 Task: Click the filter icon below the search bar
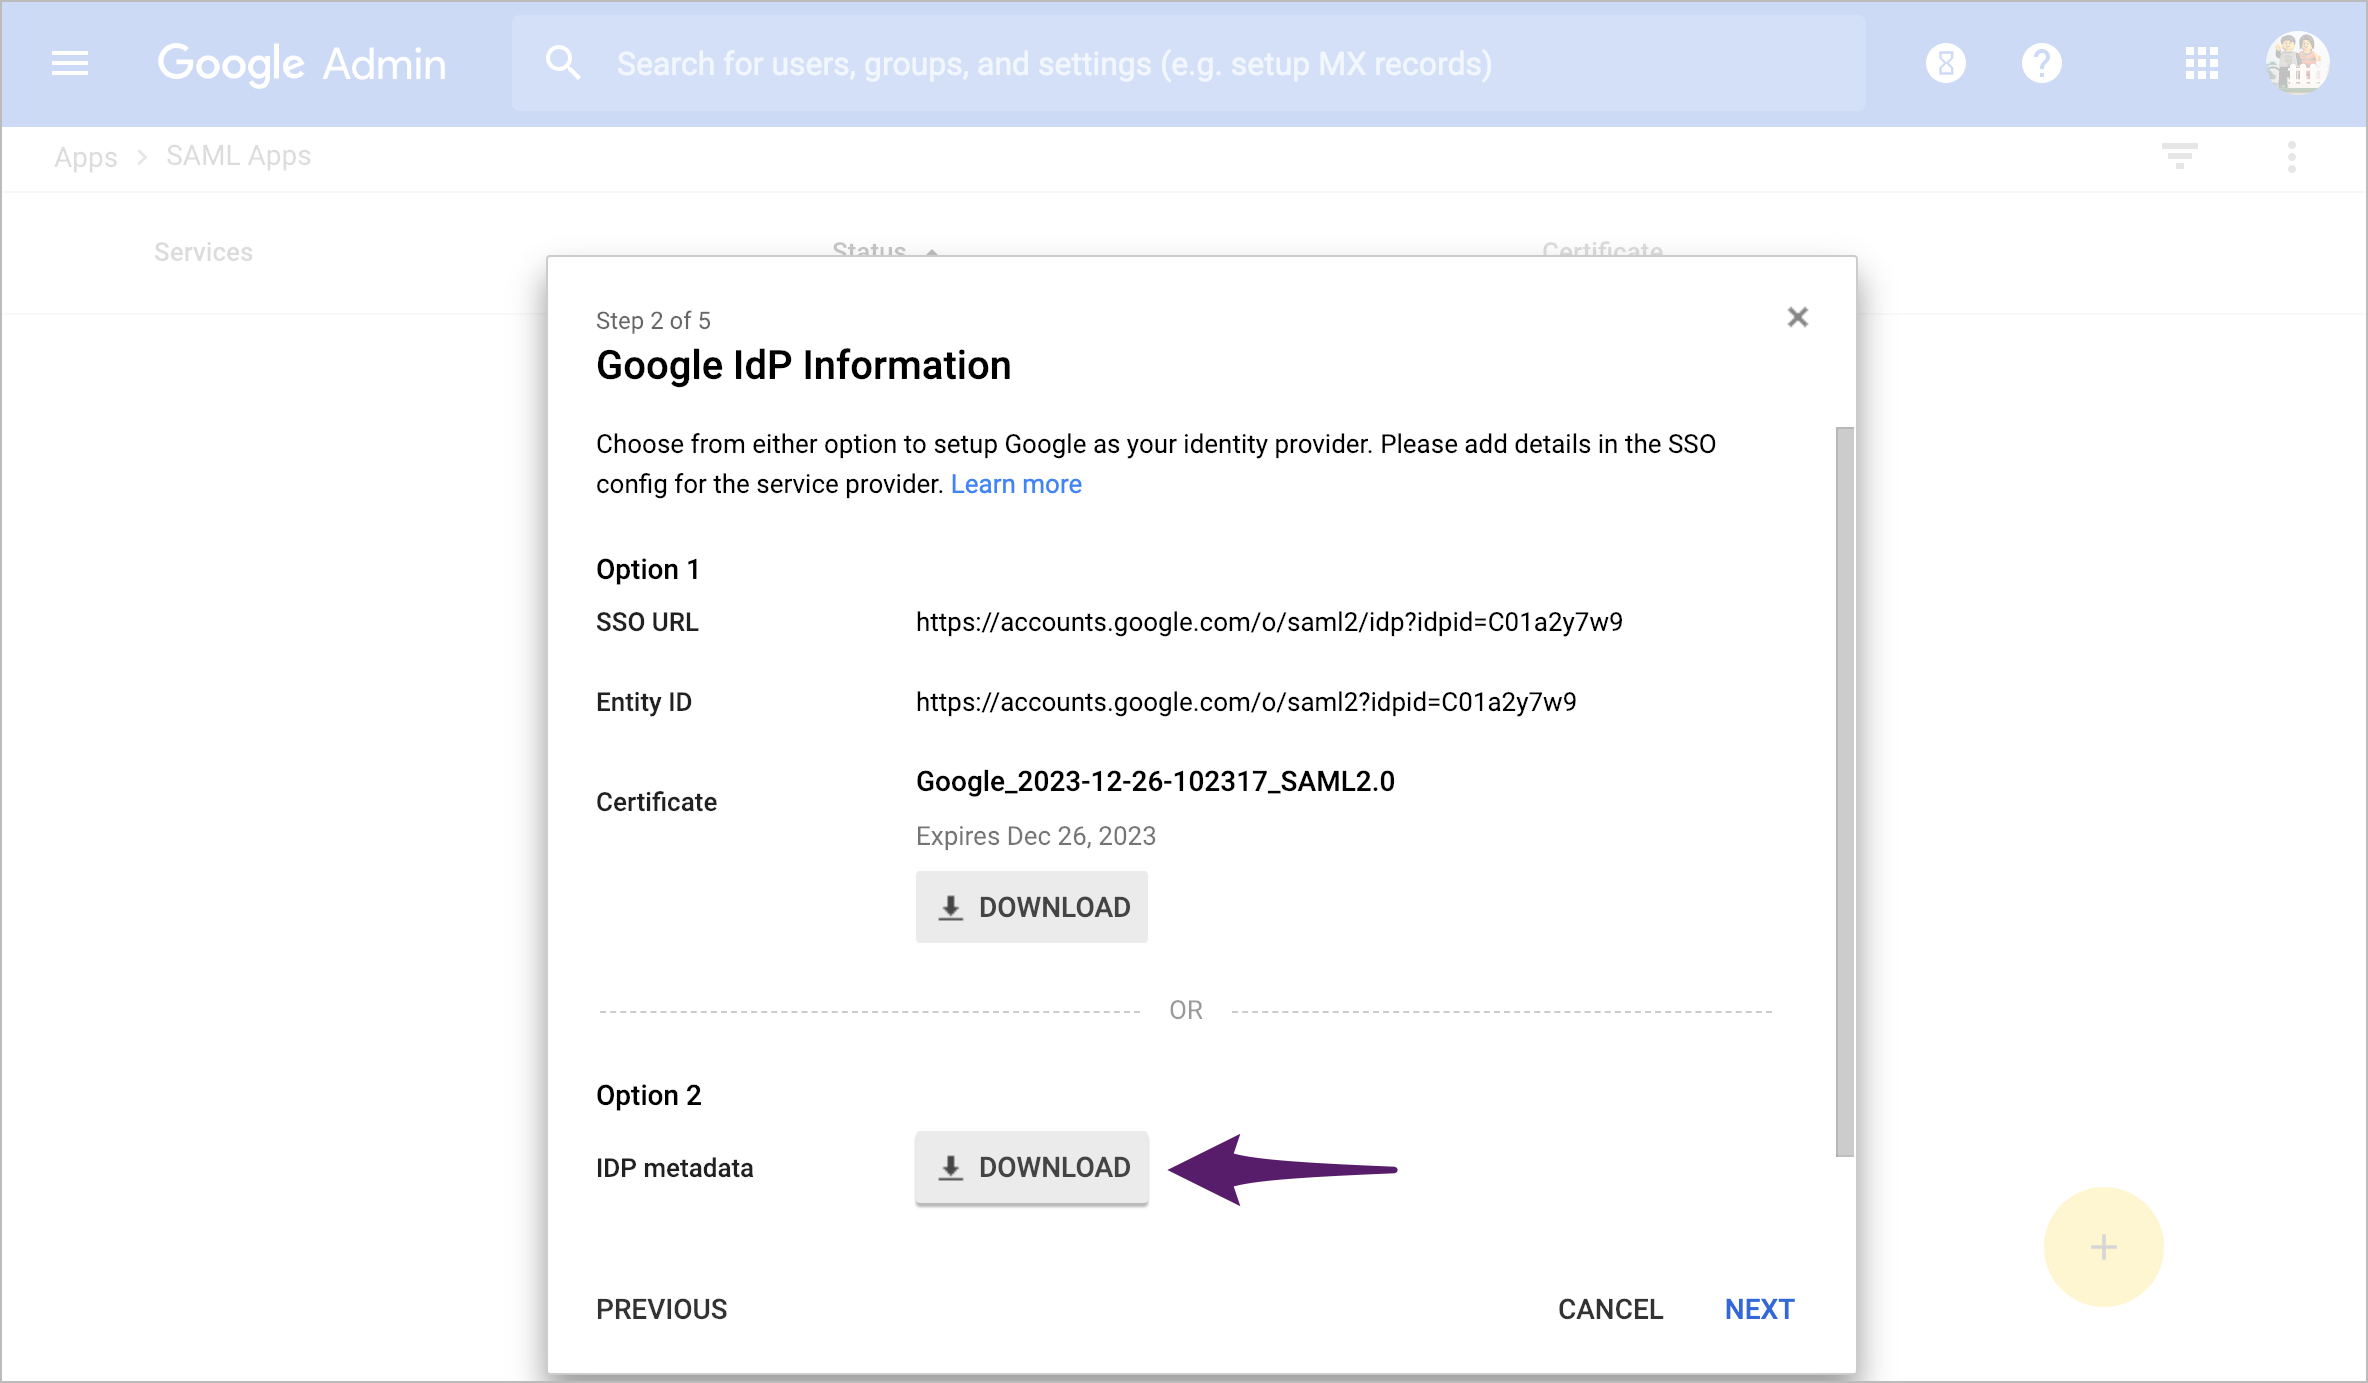[2180, 156]
